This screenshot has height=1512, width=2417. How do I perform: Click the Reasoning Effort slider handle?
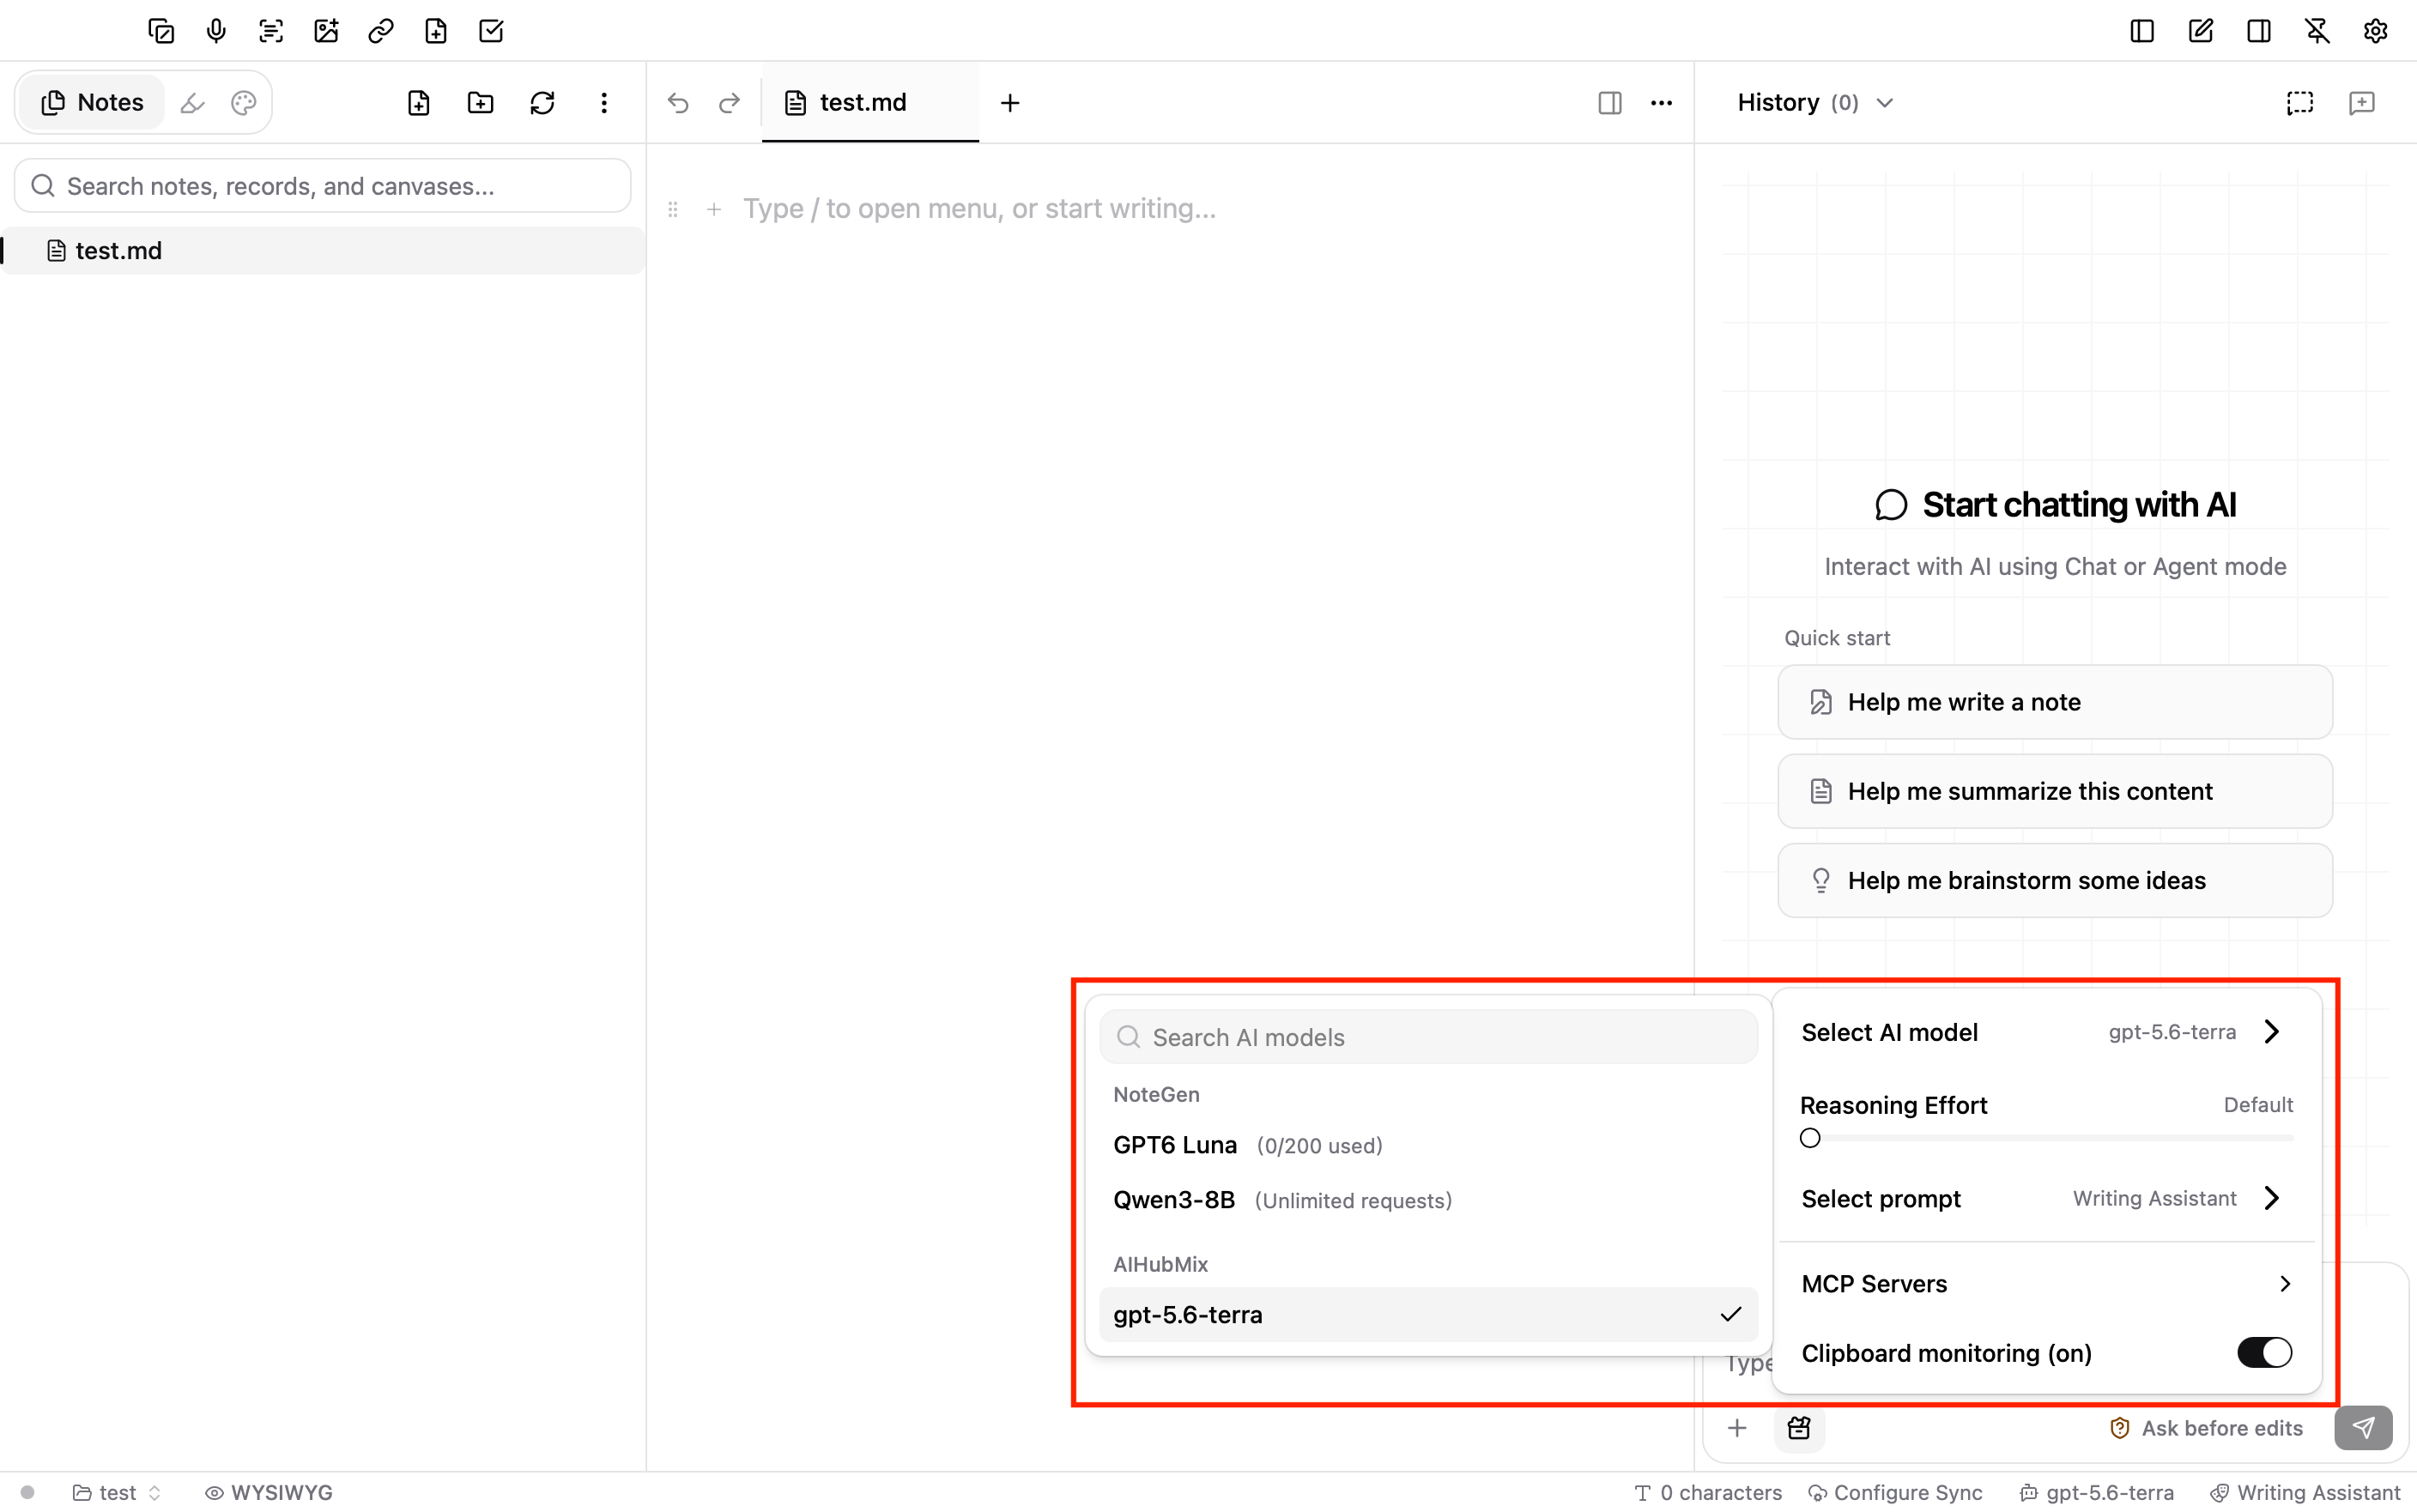(1810, 1138)
